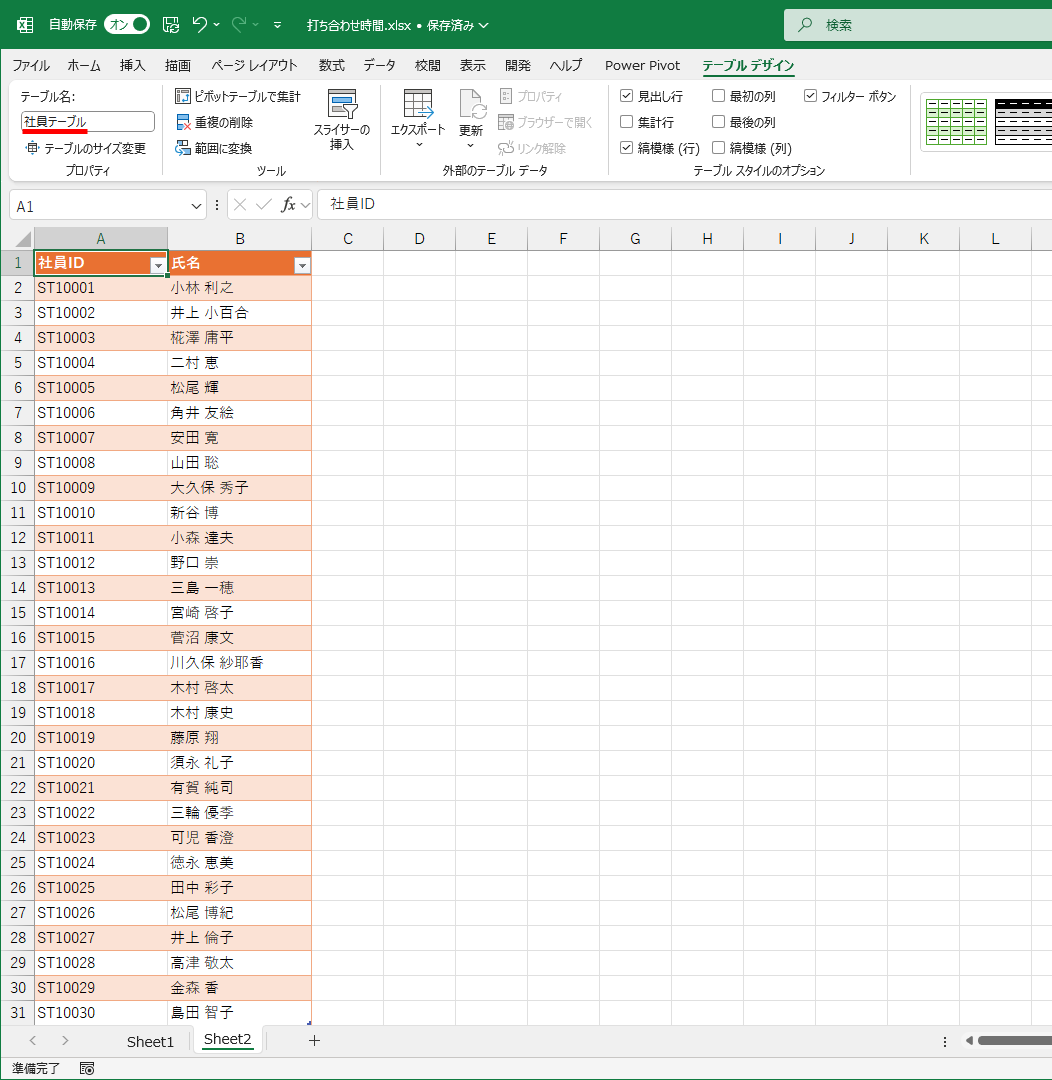The image size is (1052, 1080).
Task: Switch to the Power Pivot tab
Action: (x=642, y=65)
